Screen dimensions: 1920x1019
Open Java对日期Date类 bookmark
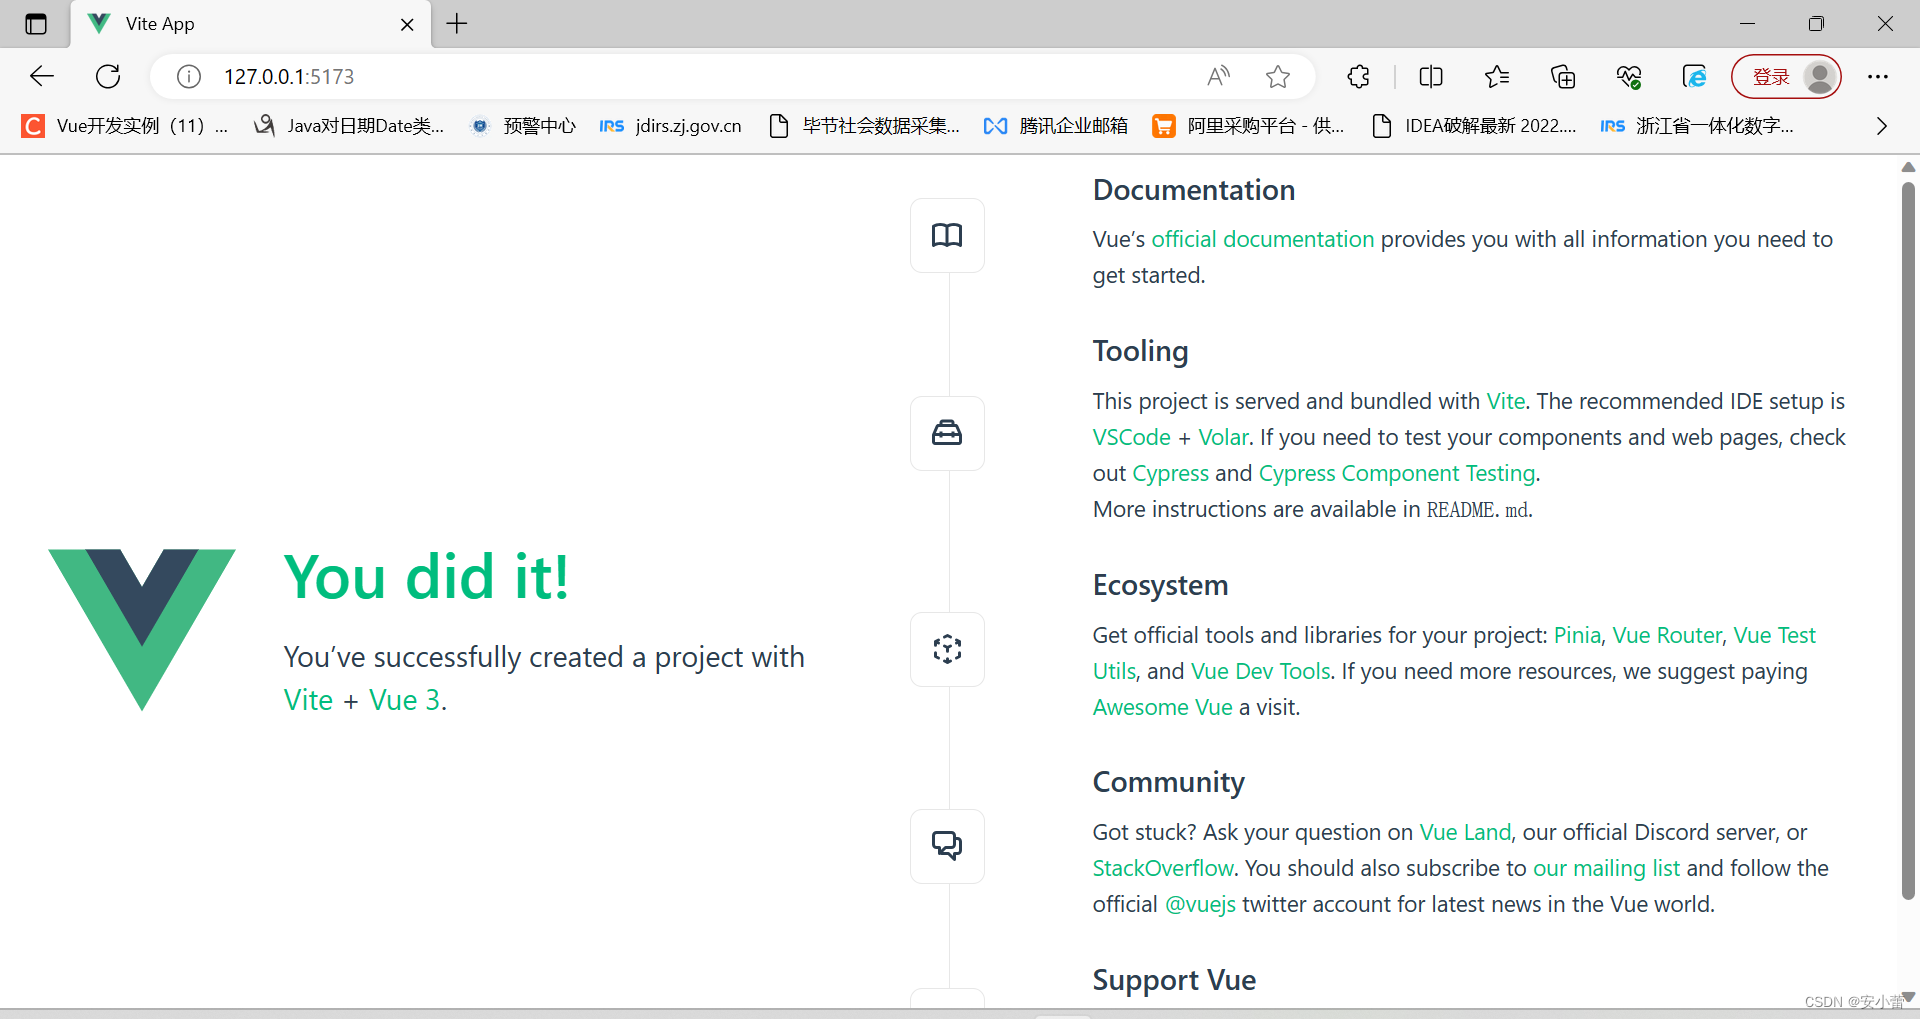point(349,125)
